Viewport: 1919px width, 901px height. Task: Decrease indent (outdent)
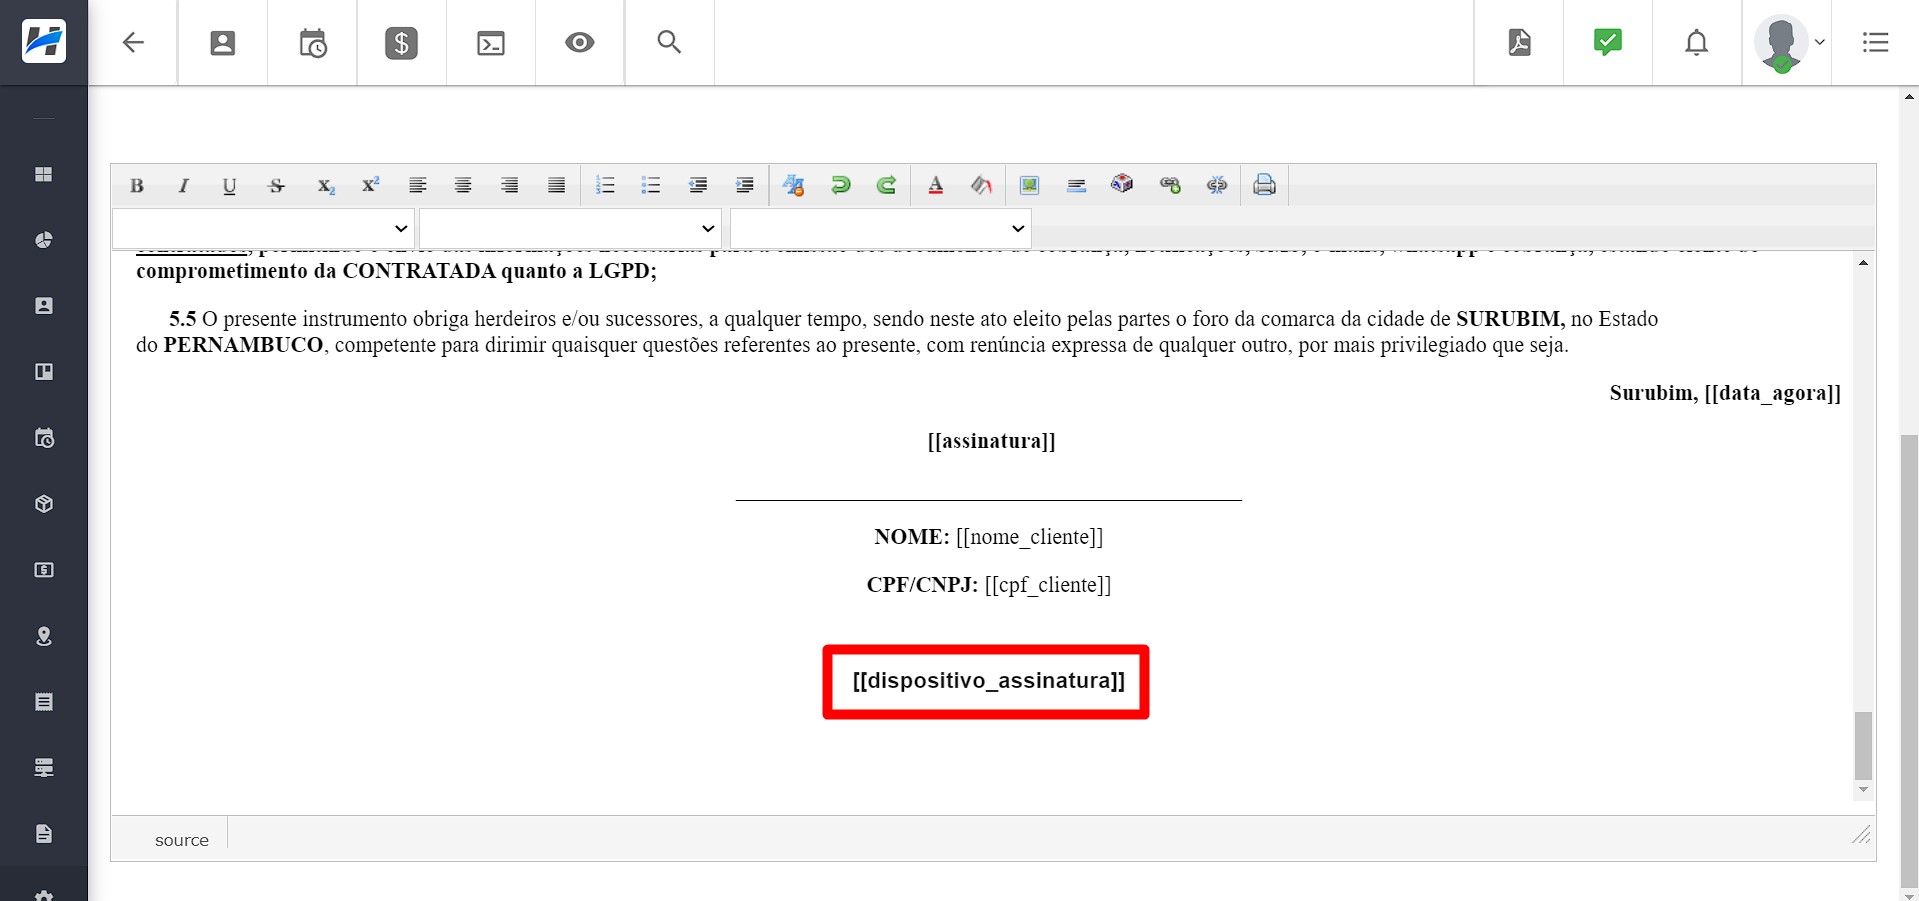point(698,186)
